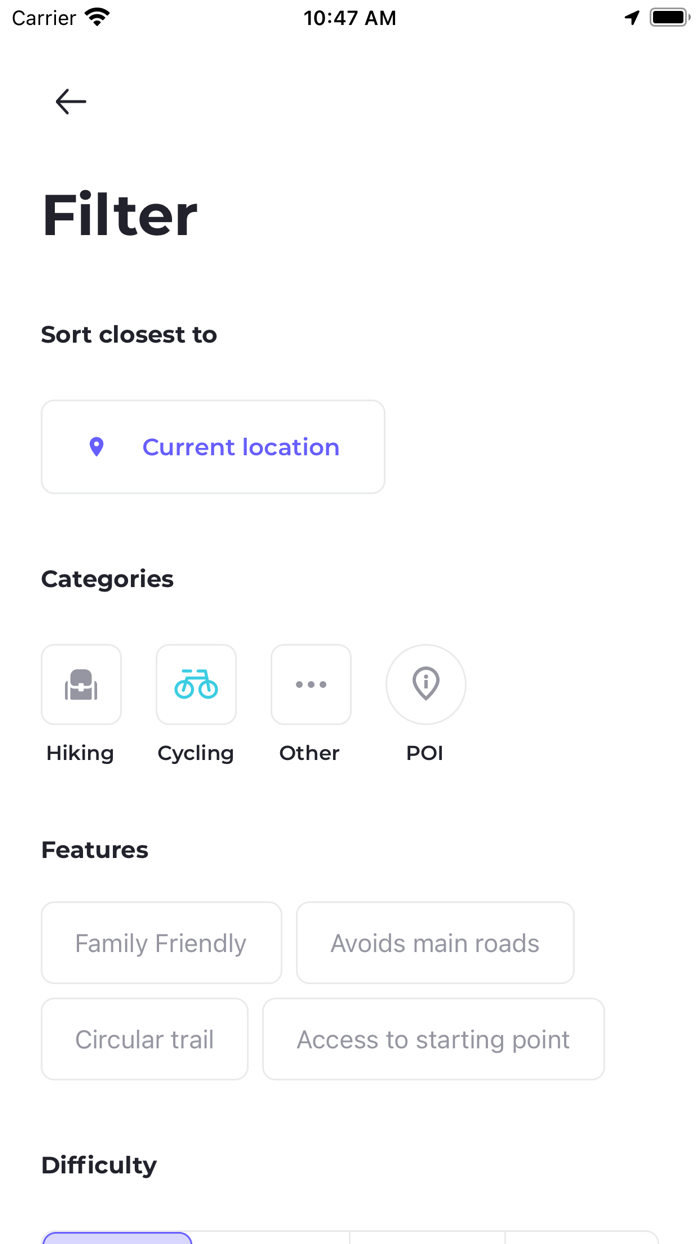700x1244 pixels.
Task: Tap the 10:47 AM clock
Action: [350, 18]
